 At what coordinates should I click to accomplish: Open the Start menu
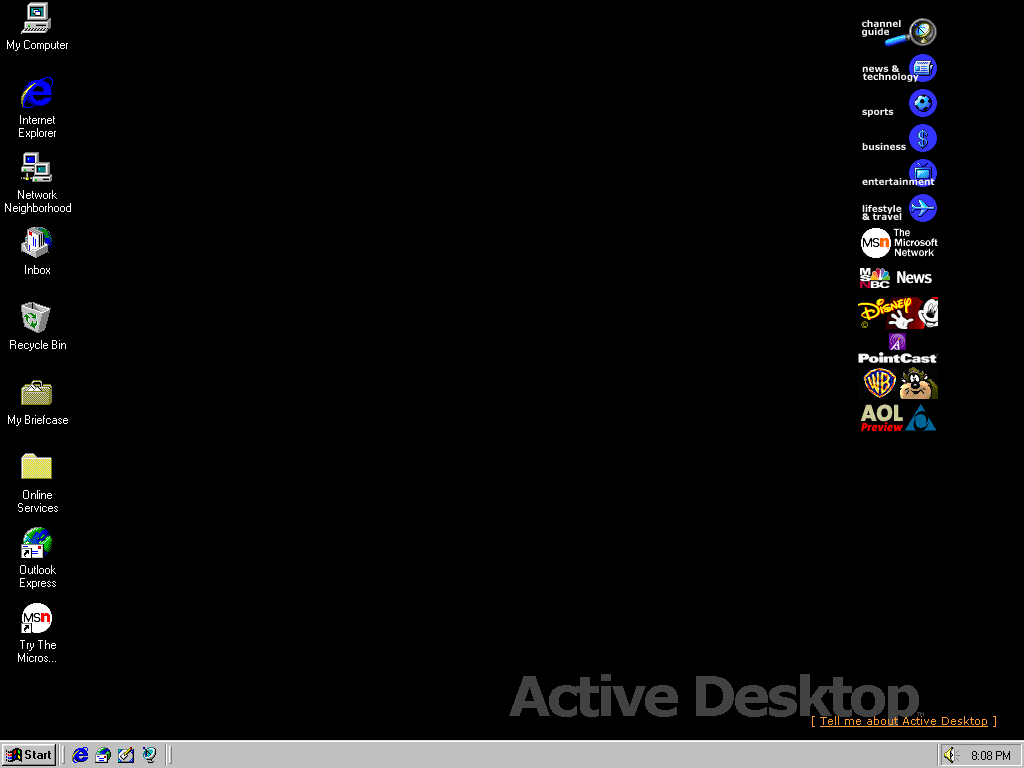point(29,755)
